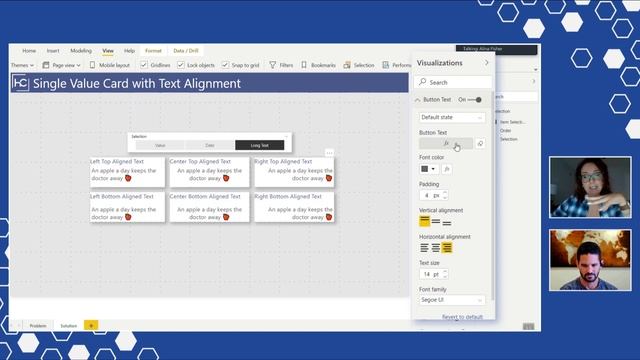The height and width of the screenshot is (360, 640).
Task: Select center horizontal alignment icon
Action: (x=436, y=248)
